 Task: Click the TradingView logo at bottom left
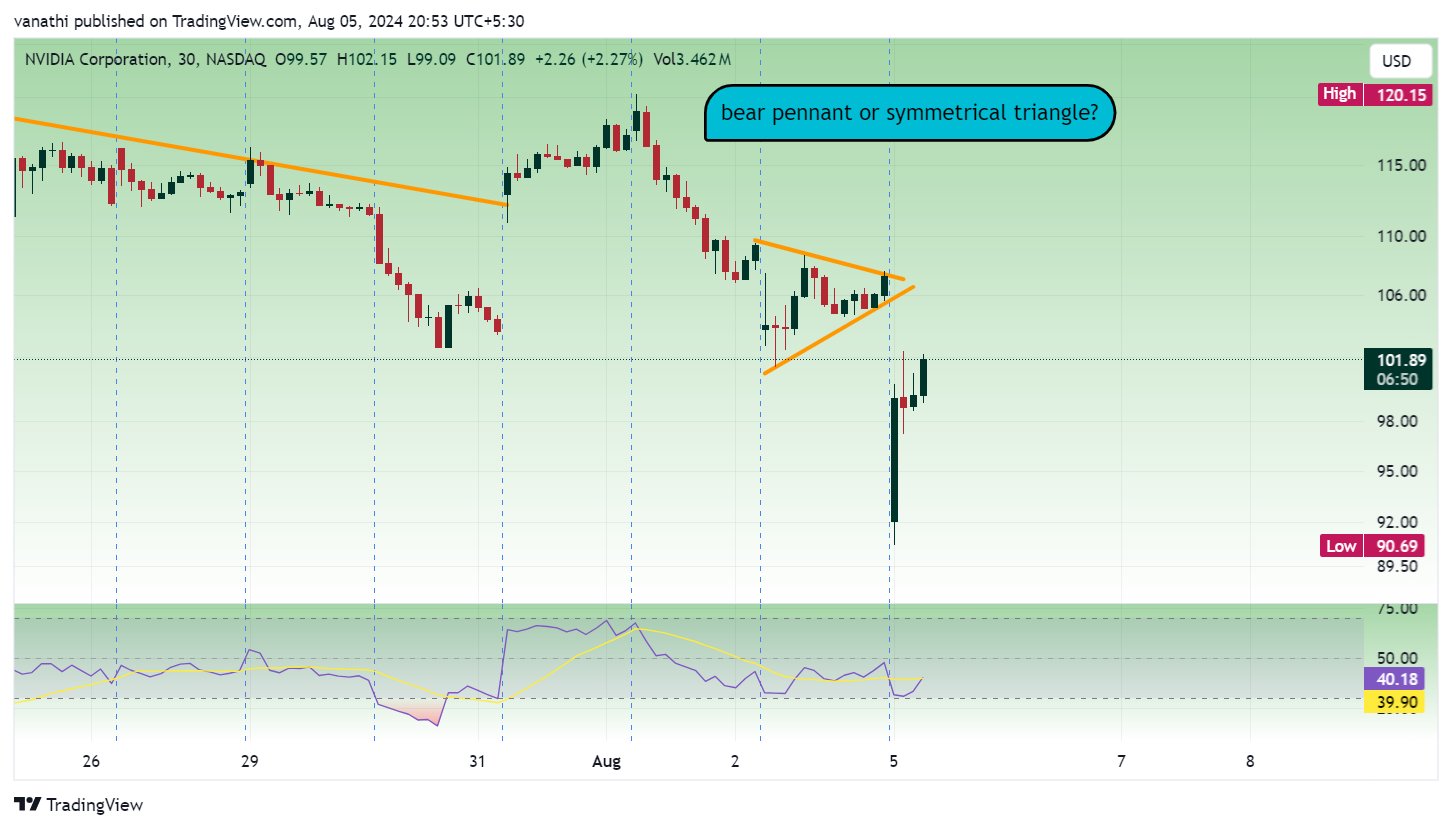coord(79,805)
